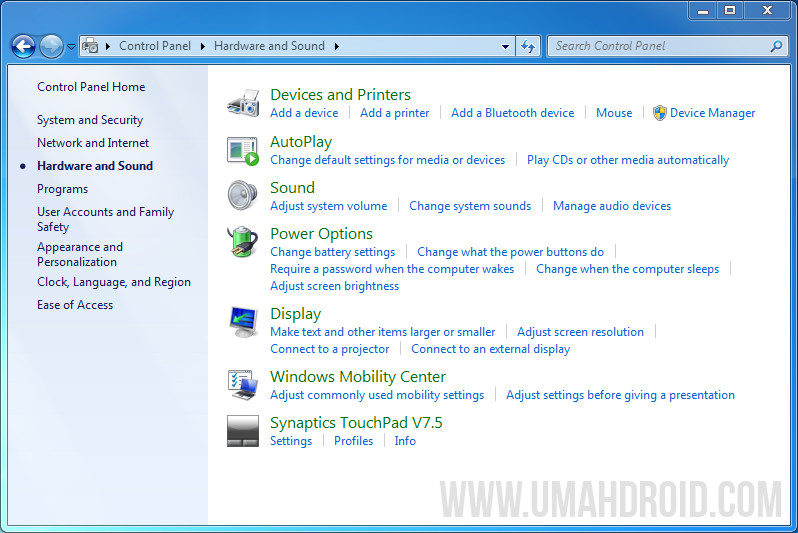Screen dimensions: 798x533
Task: Open the Display heading link
Action: pos(295,314)
